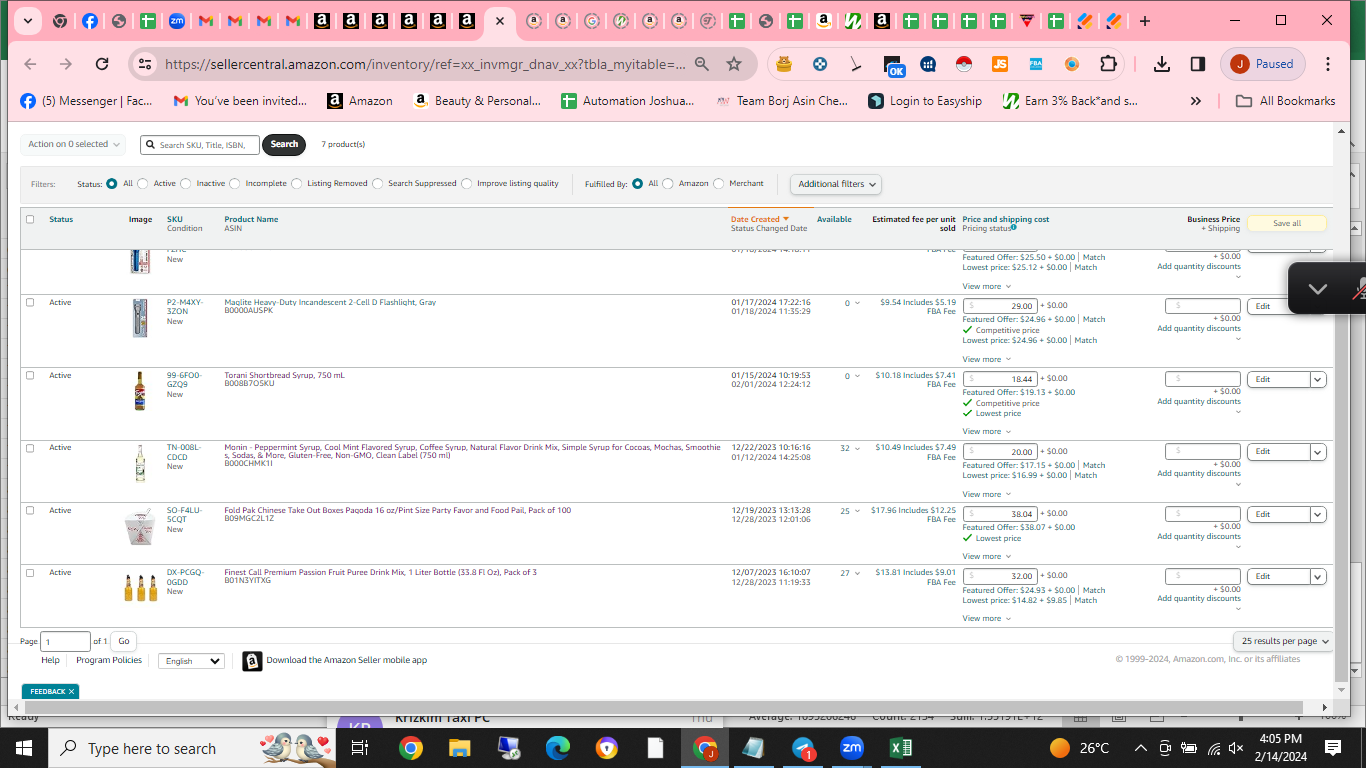Click the Pricing status info icon
The height and width of the screenshot is (768, 1366).
coord(1013,227)
